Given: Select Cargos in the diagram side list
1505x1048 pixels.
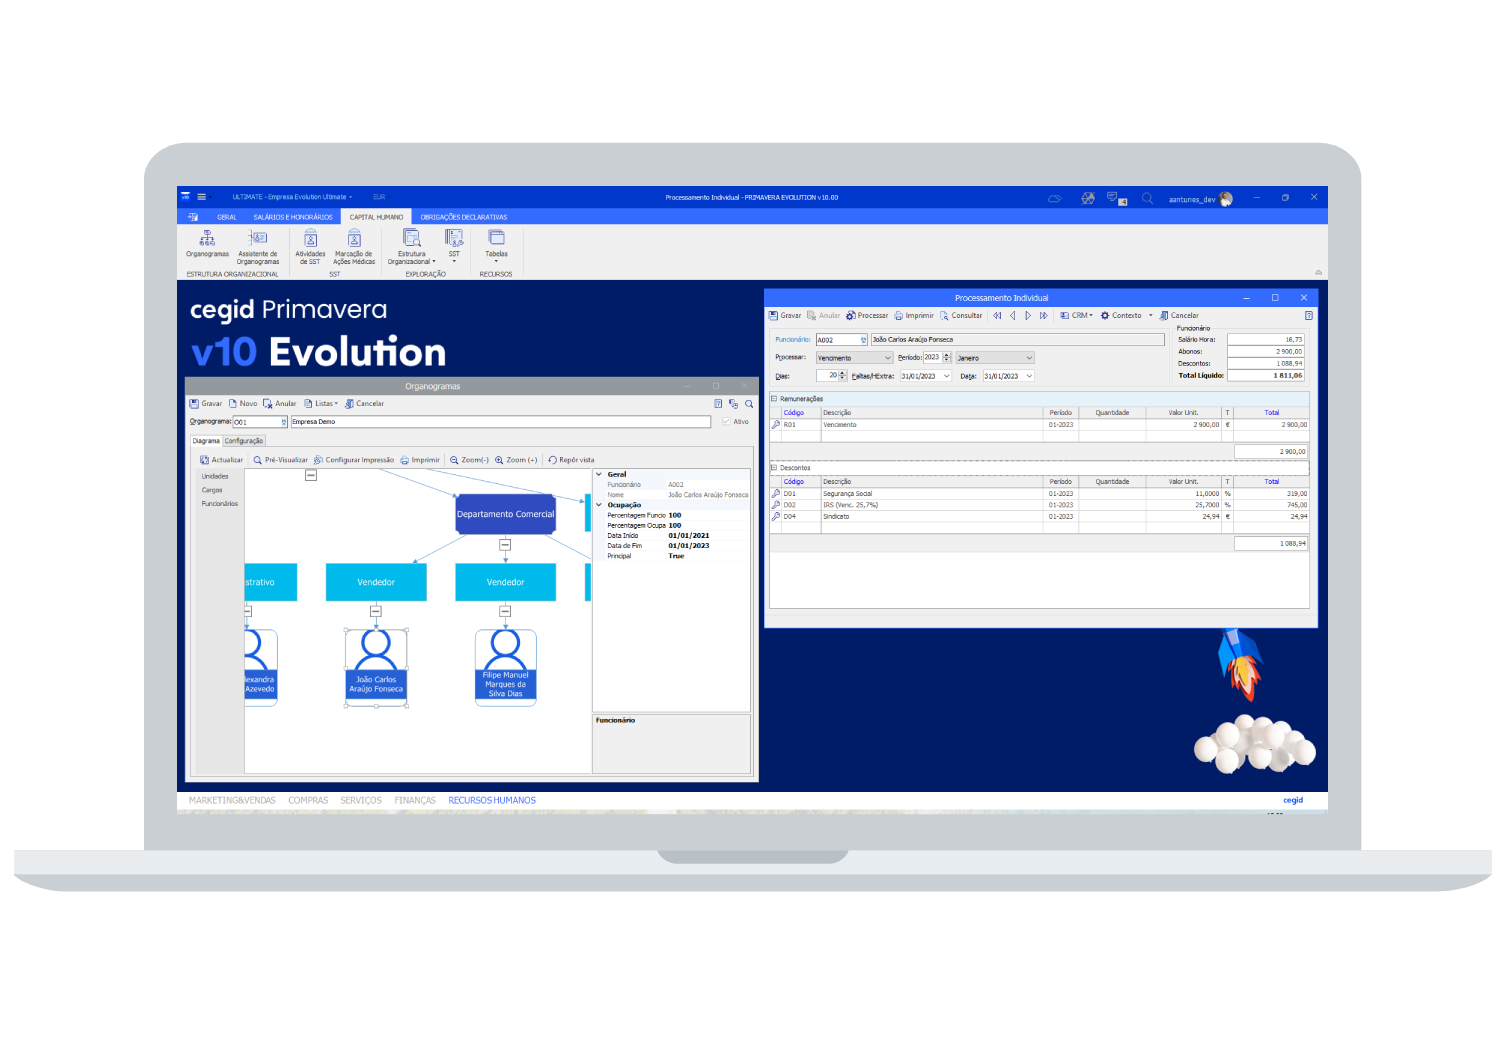Looking at the screenshot, I should click(x=212, y=490).
